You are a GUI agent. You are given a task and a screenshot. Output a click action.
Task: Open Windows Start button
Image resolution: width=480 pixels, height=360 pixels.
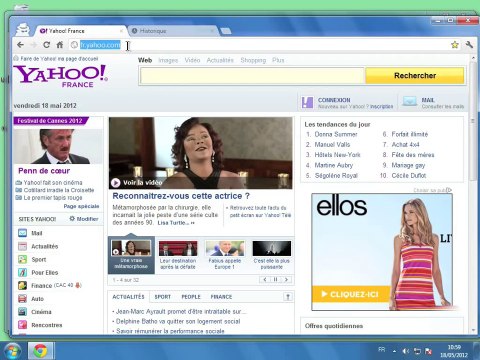(x=12, y=351)
